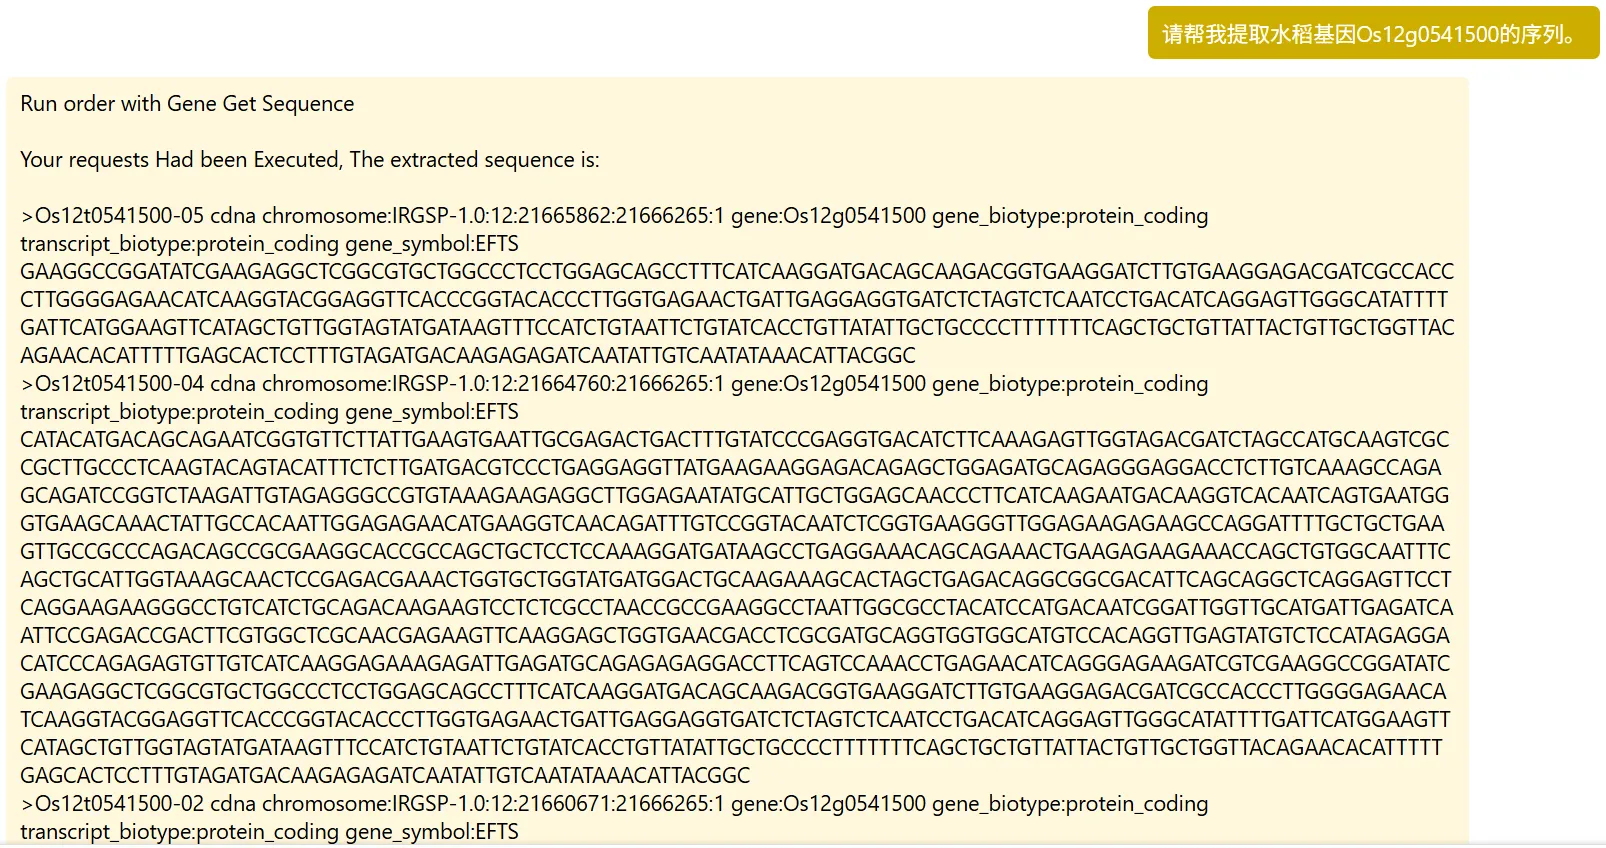Click the Chinese query message bubble
Viewport: 1606px width, 848px height.
[x=1372, y=34]
